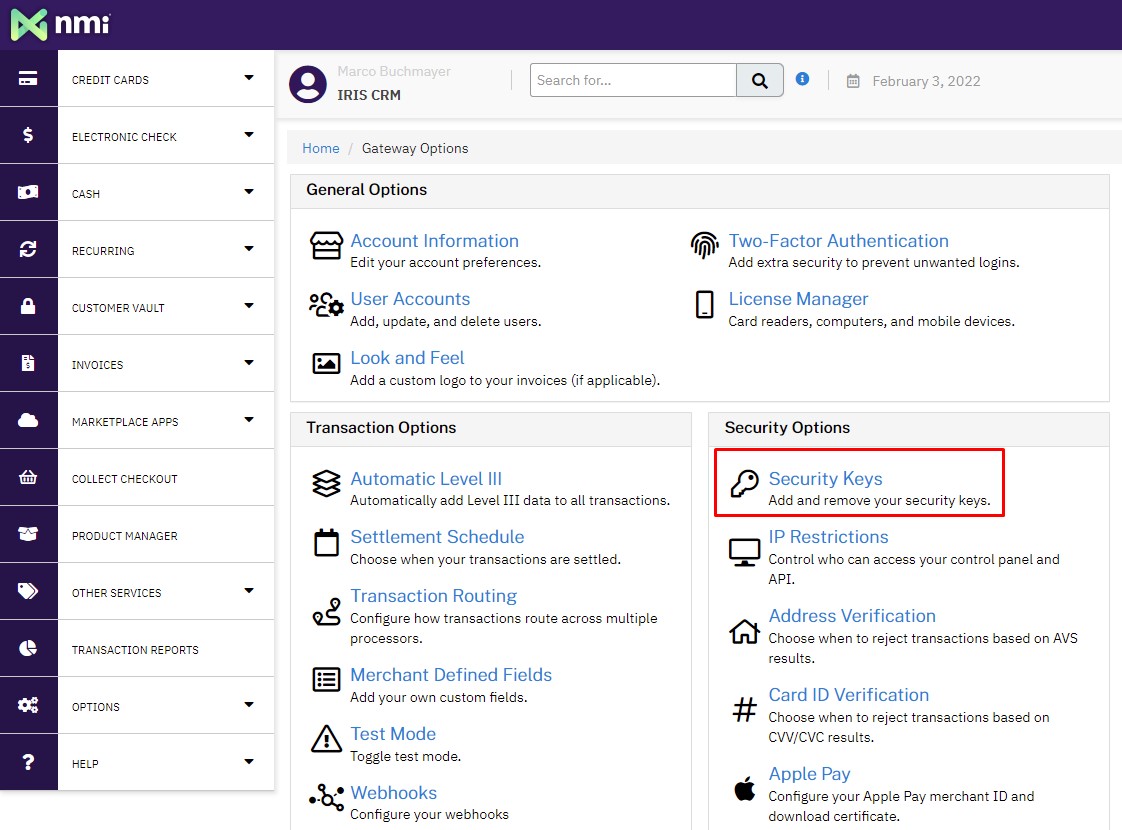Click the Collect Checkout basket icon
The width and height of the screenshot is (1122, 830).
(x=28, y=477)
